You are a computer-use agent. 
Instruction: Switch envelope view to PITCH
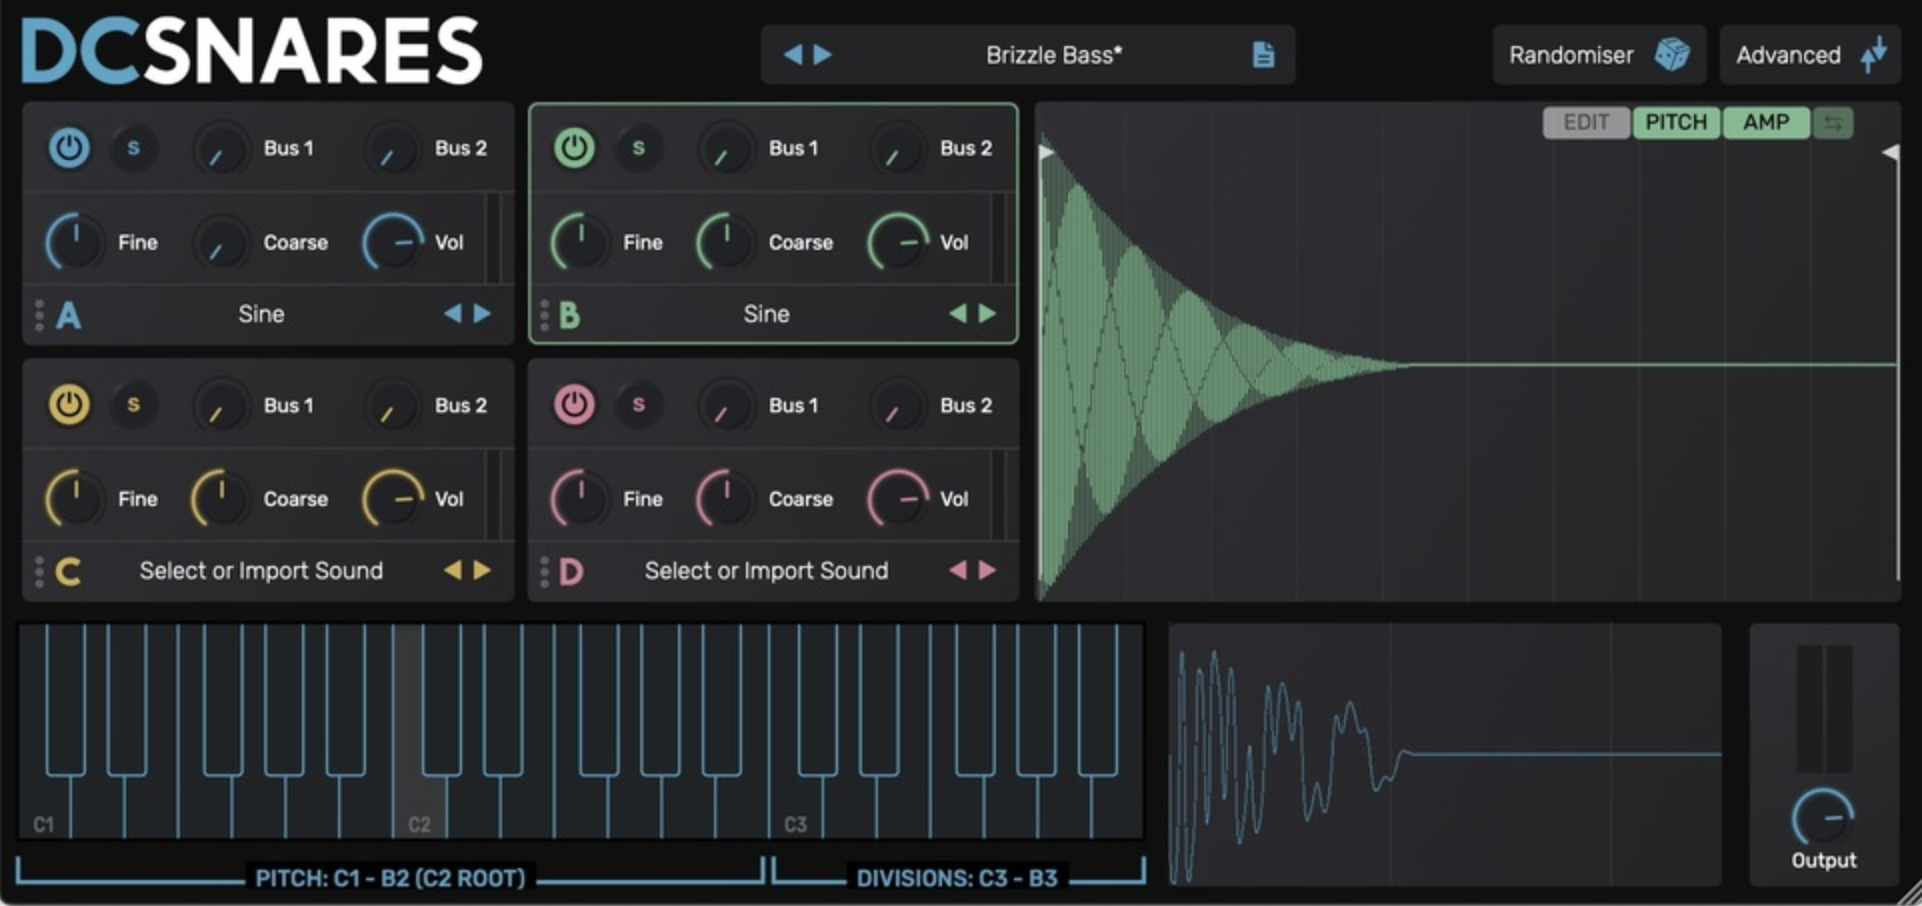pyautogui.click(x=1676, y=122)
